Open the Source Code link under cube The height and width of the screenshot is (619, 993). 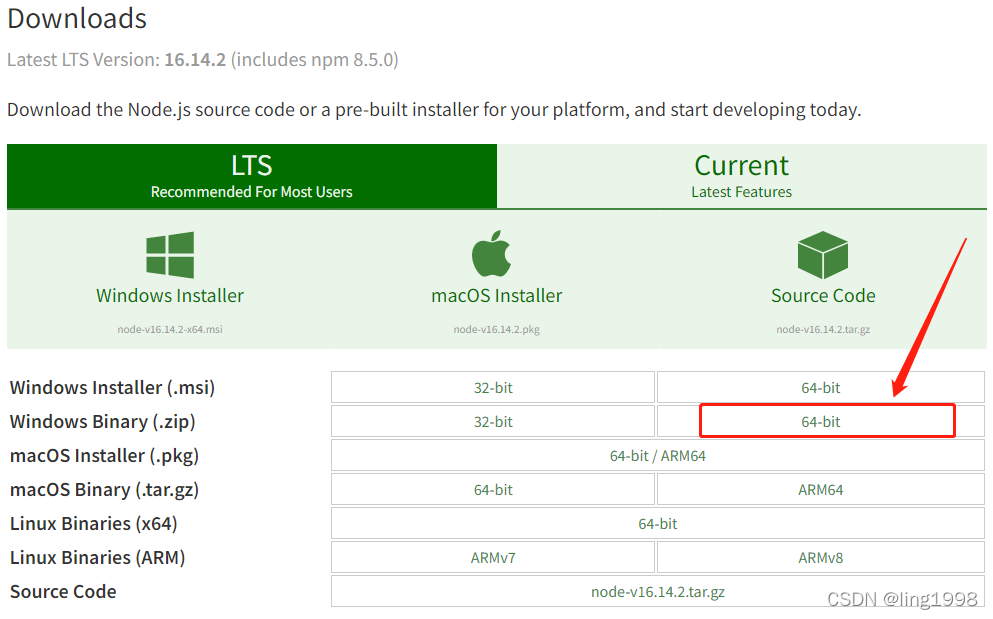[823, 296]
